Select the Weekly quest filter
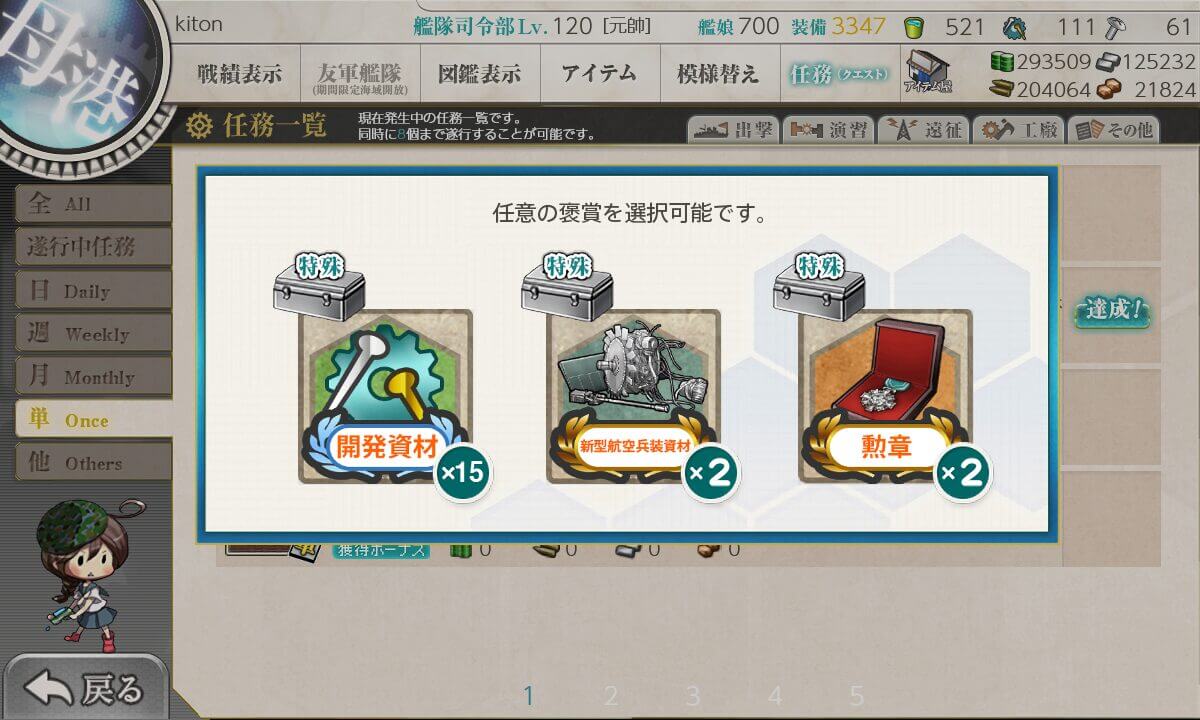Viewport: 1200px width, 720px height. click(x=93, y=333)
